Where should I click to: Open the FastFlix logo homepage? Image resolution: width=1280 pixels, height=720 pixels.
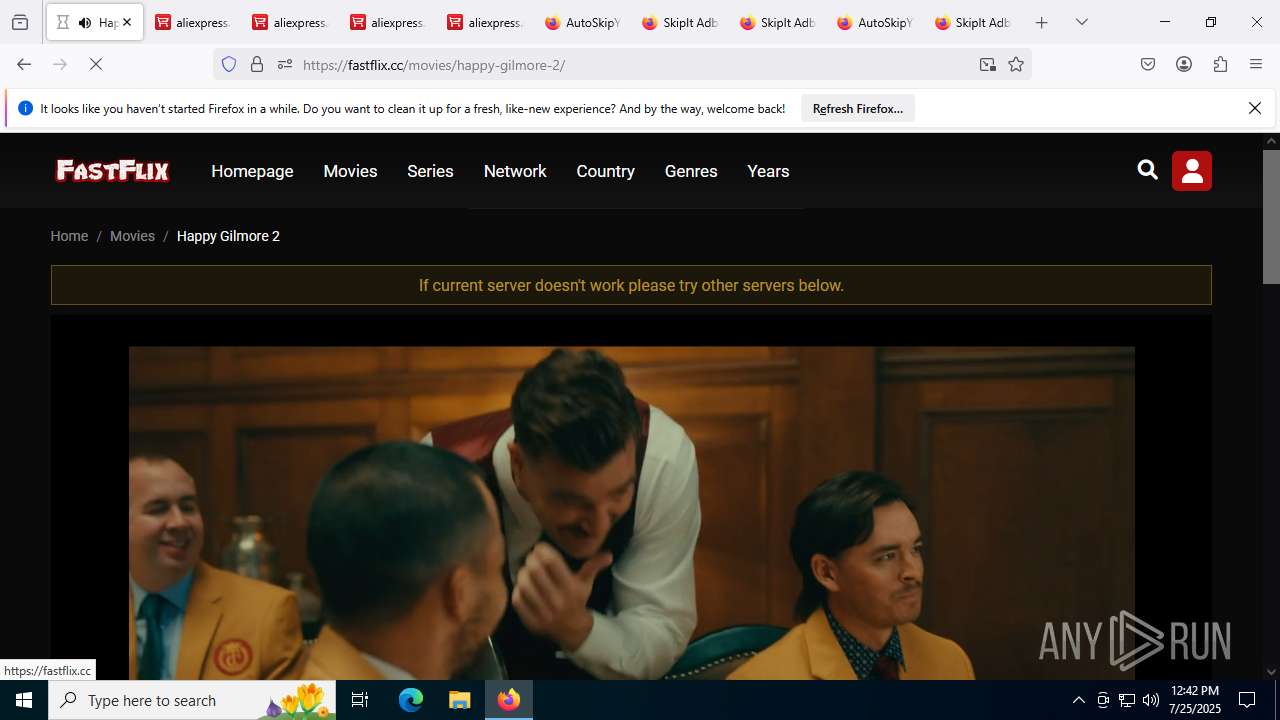tap(113, 171)
